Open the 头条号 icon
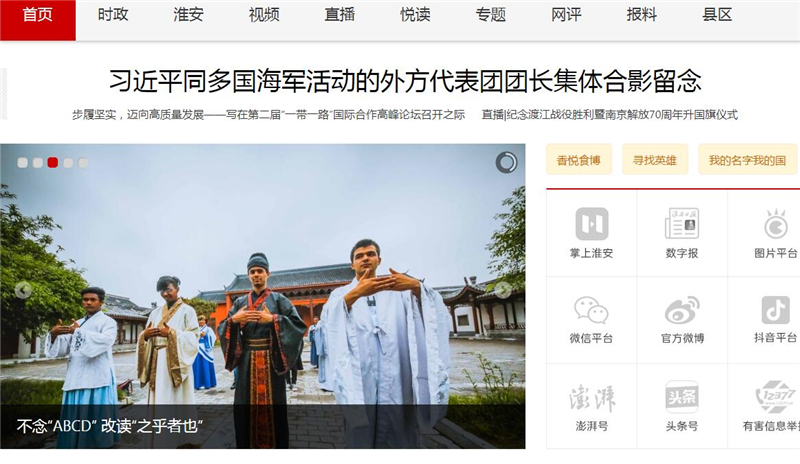 click(682, 397)
